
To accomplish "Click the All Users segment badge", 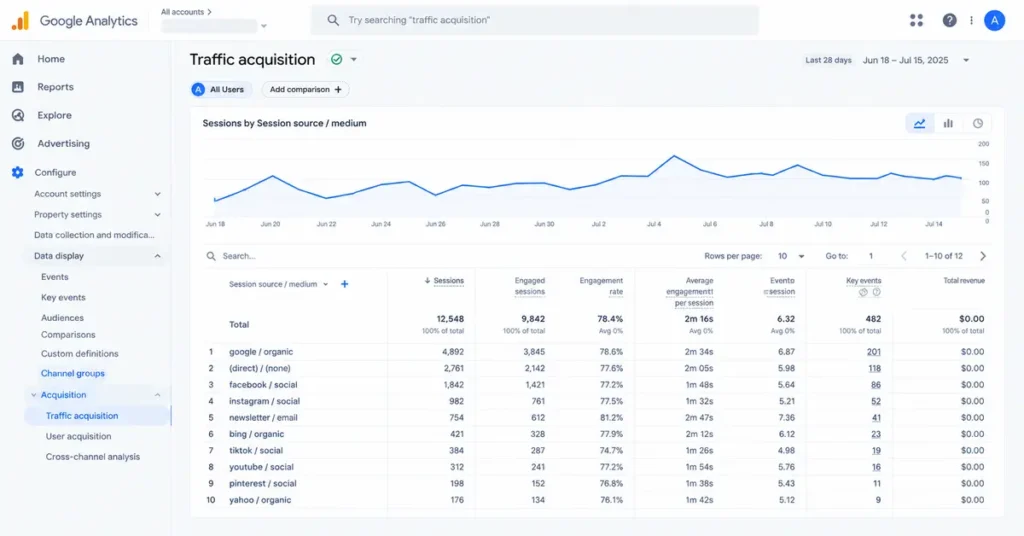I will click(x=221, y=89).
